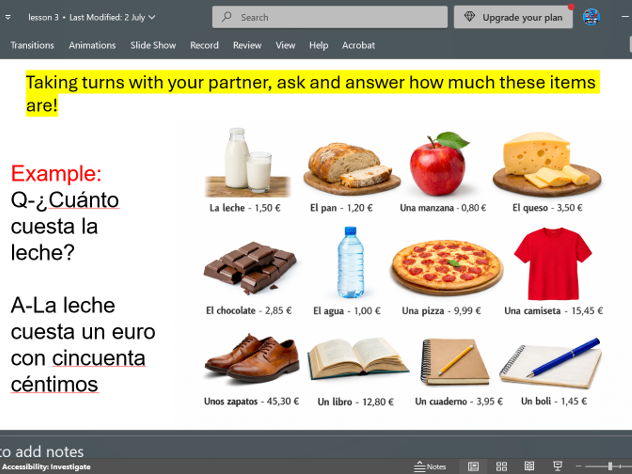Image resolution: width=632 pixels, height=474 pixels.
Task: Select the cheese image
Action: [547, 164]
